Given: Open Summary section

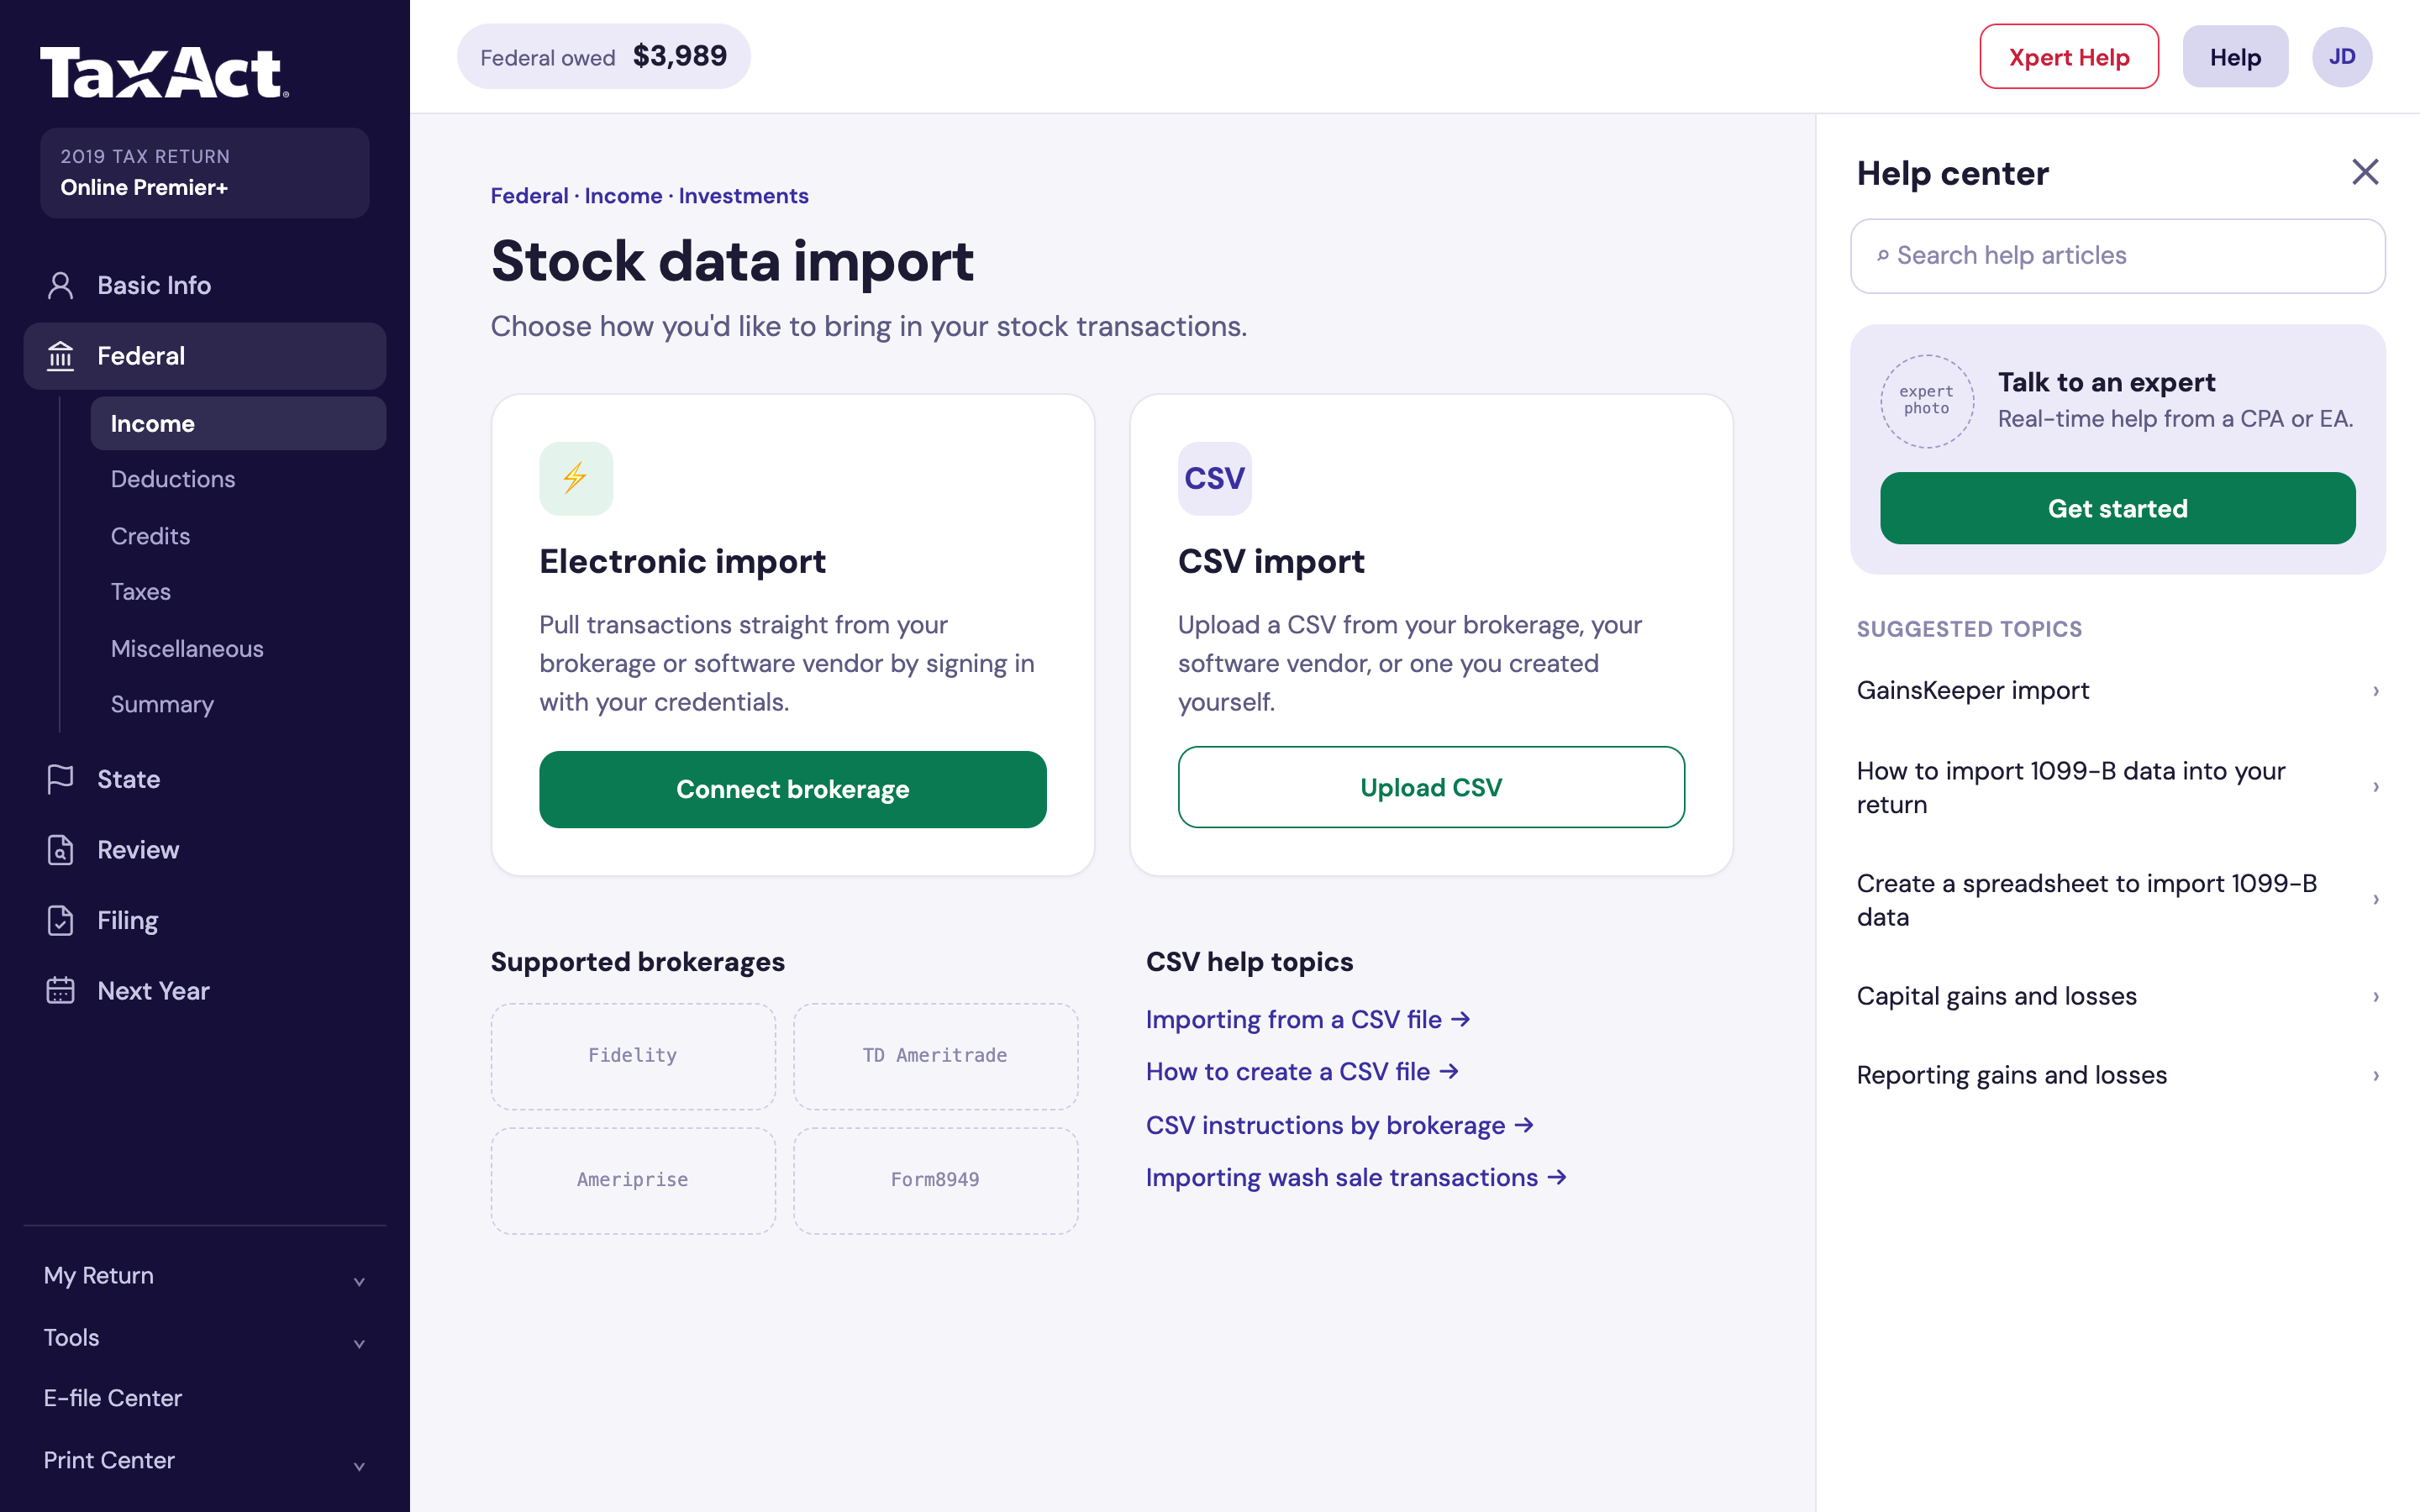Looking at the screenshot, I should click(162, 705).
